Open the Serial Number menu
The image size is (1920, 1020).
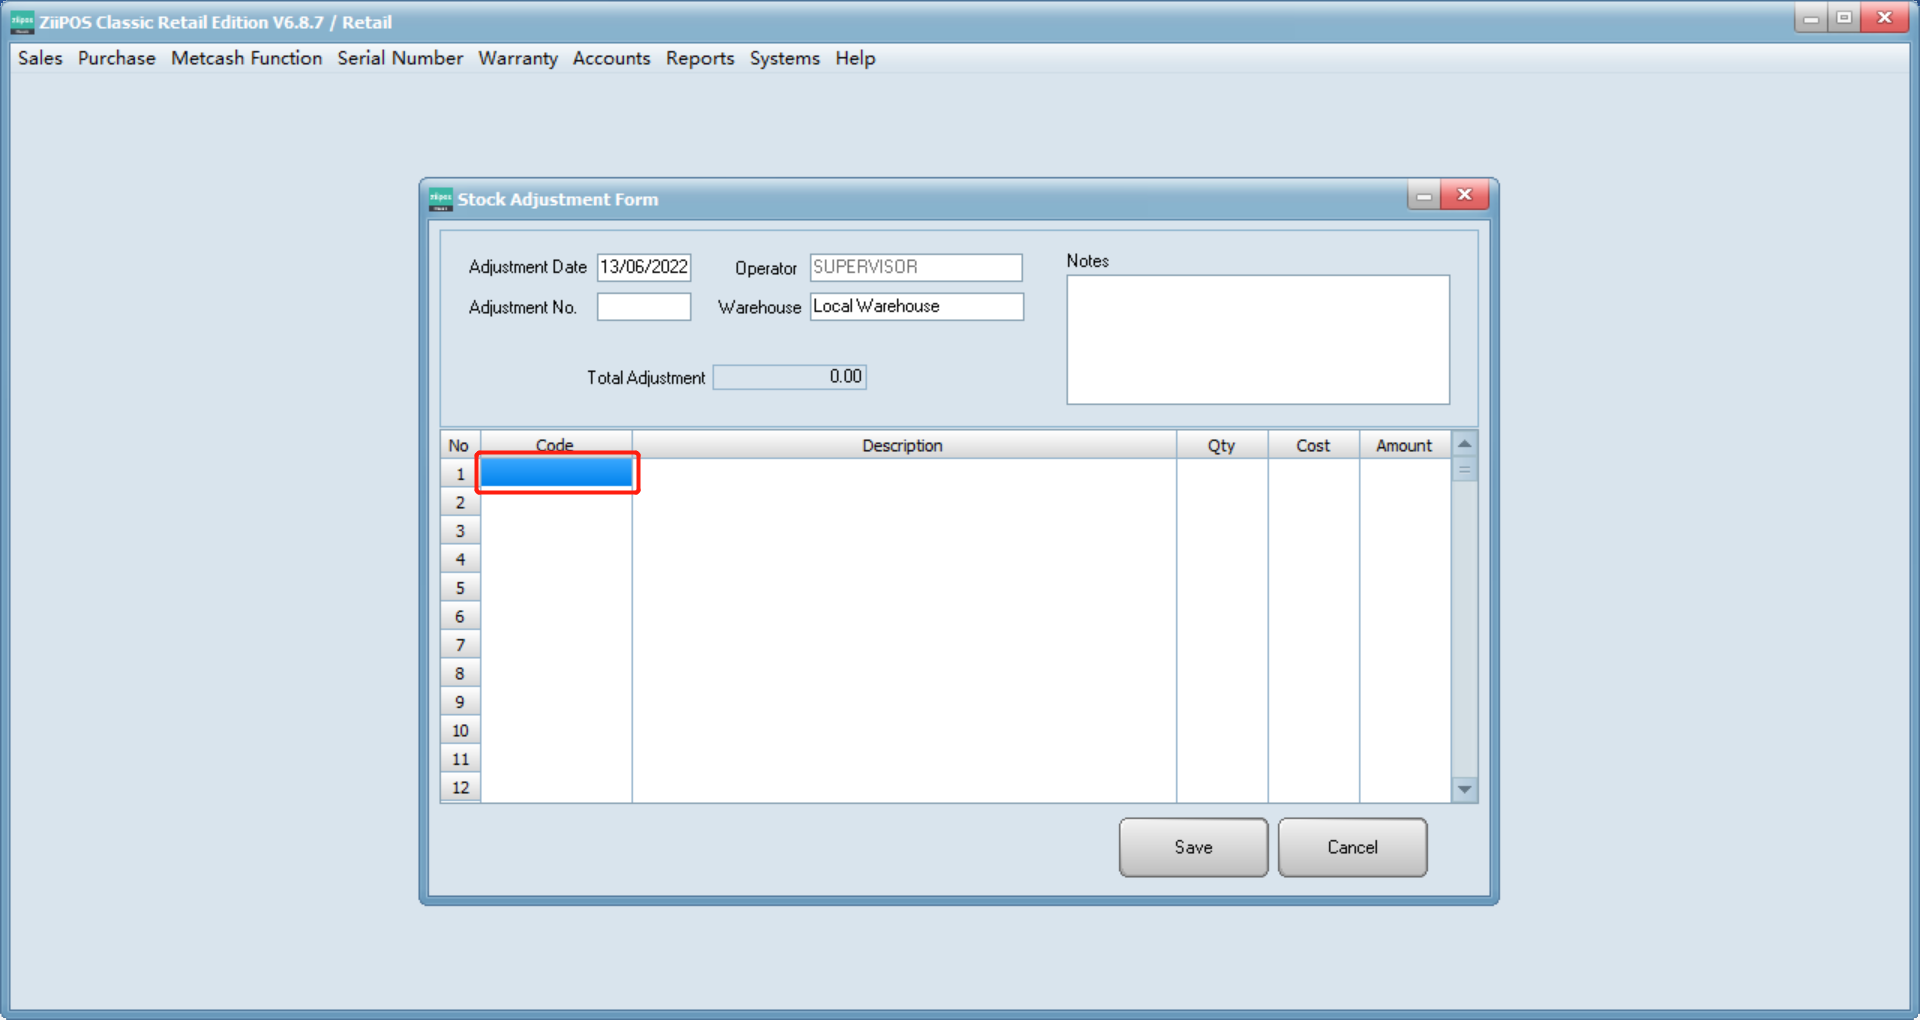tap(399, 58)
